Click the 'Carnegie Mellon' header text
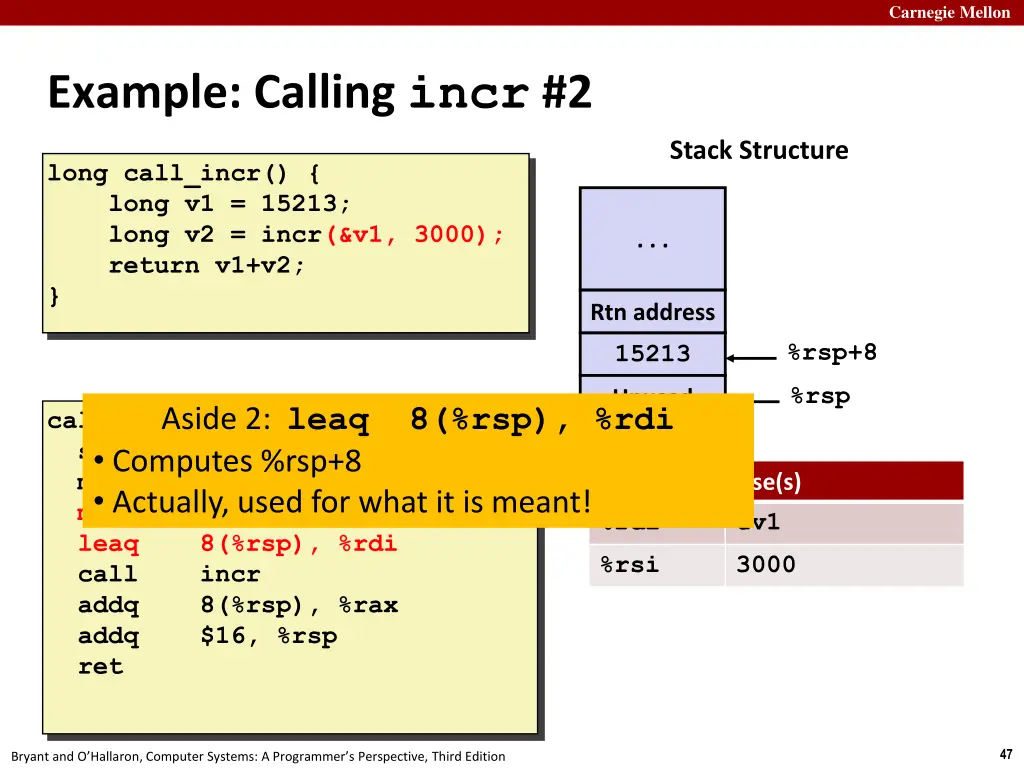The height and width of the screenshot is (768, 1024). point(949,12)
